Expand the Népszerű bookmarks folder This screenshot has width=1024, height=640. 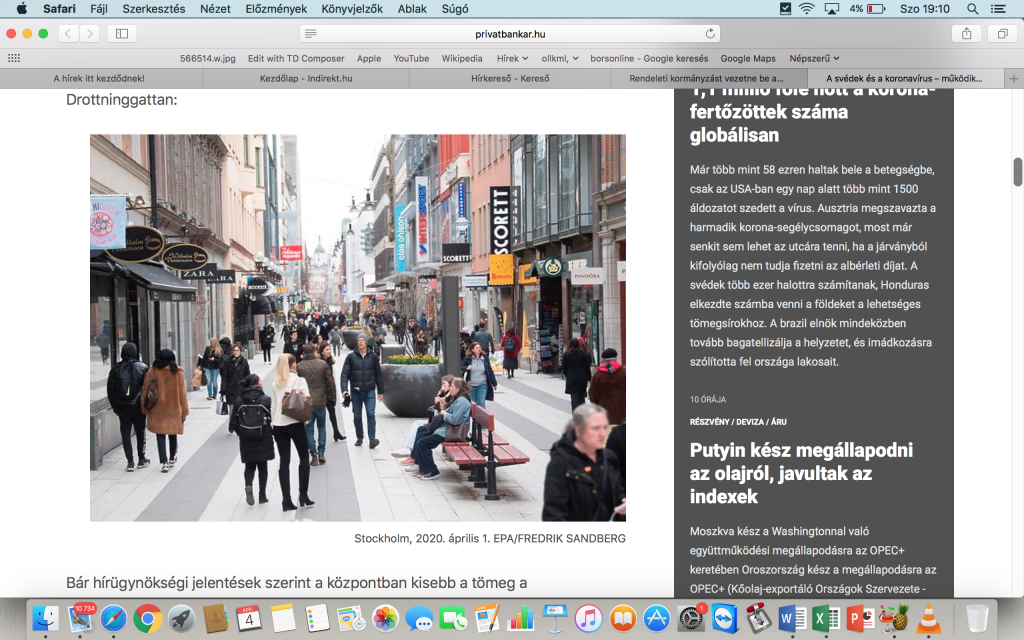coord(814,58)
